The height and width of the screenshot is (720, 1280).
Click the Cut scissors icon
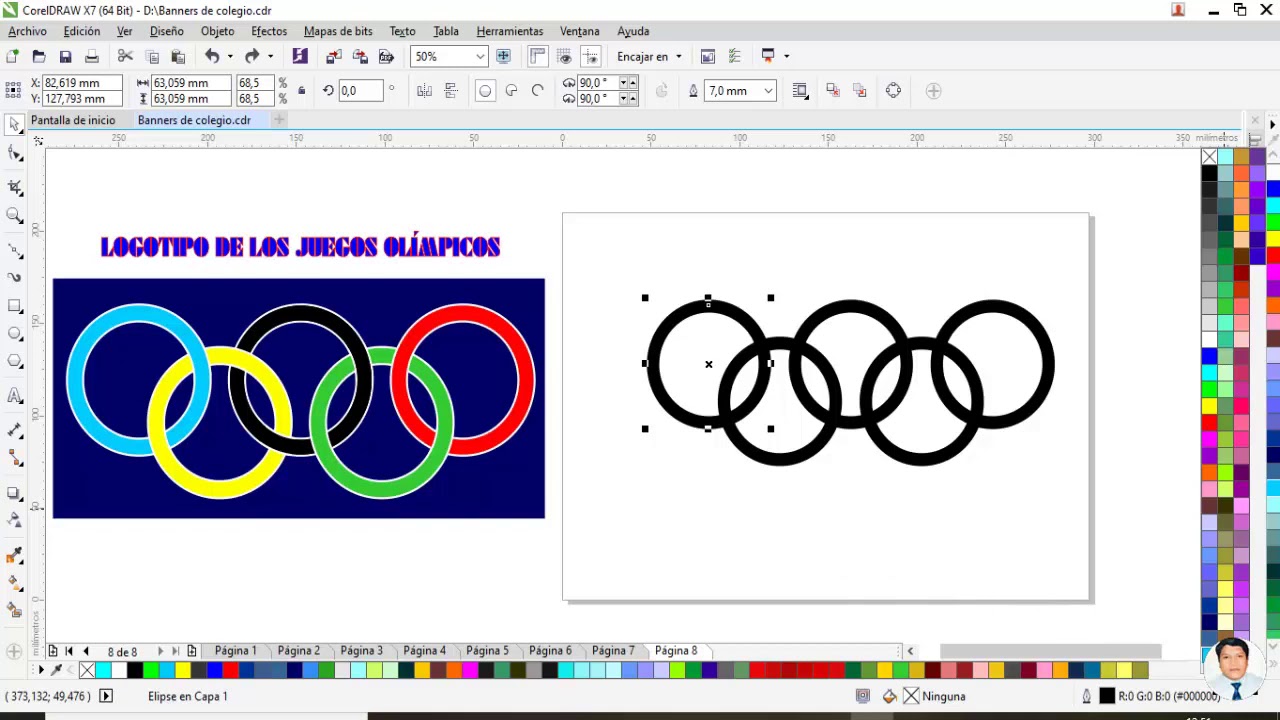coord(125,56)
